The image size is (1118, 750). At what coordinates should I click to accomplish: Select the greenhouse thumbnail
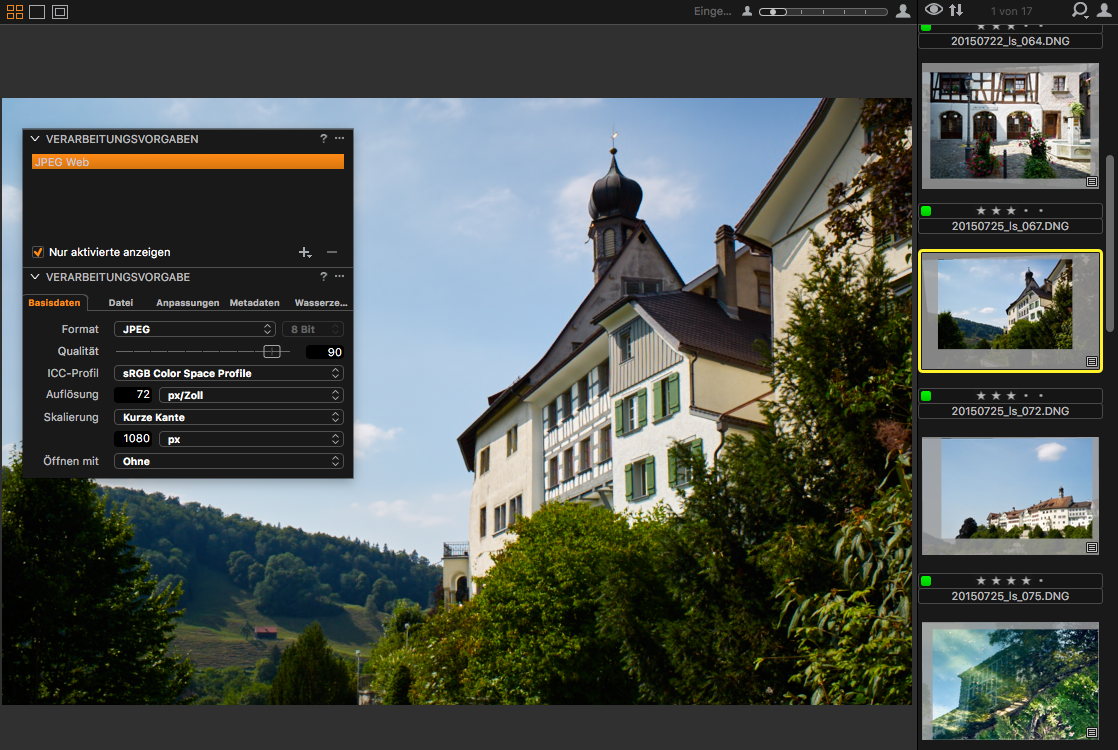(x=1010, y=681)
